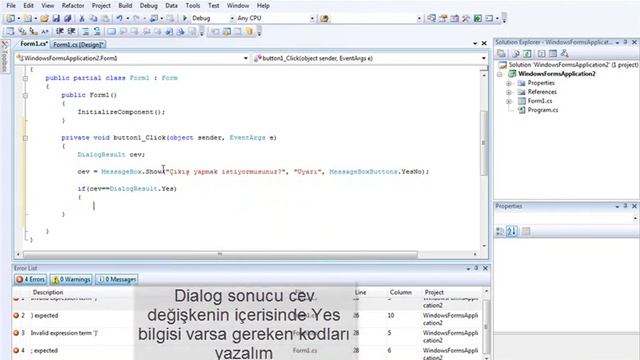Image resolution: width=640 pixels, height=360 pixels.
Task: Open the Debug menu
Action: click(149, 6)
